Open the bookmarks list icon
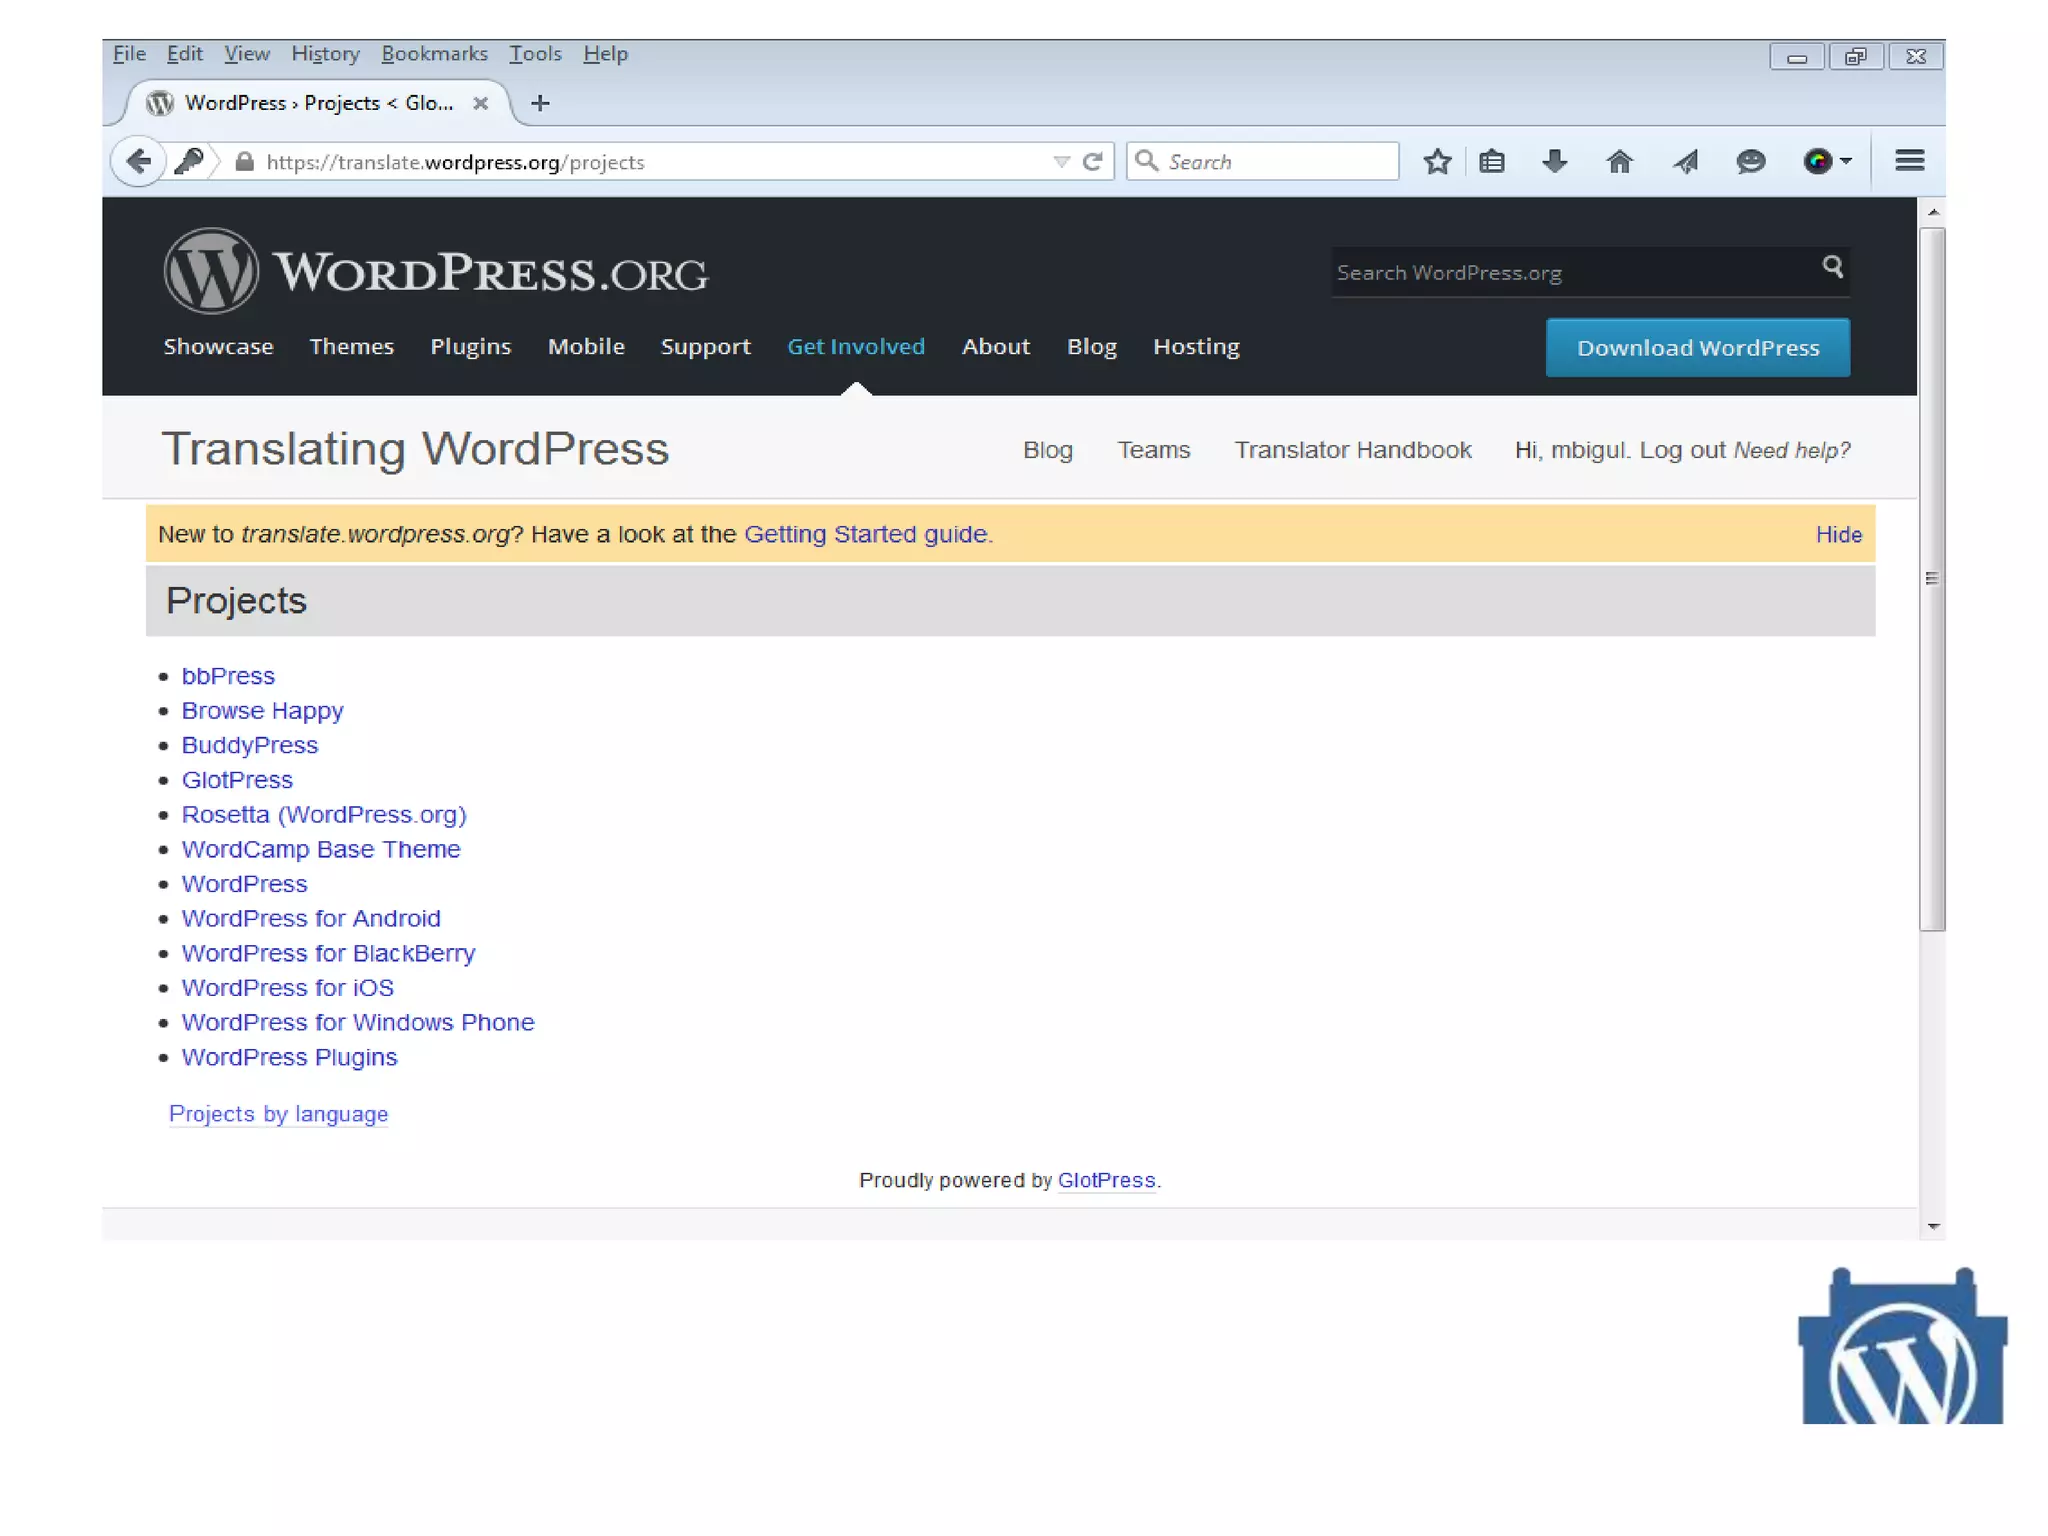 click(x=1492, y=161)
